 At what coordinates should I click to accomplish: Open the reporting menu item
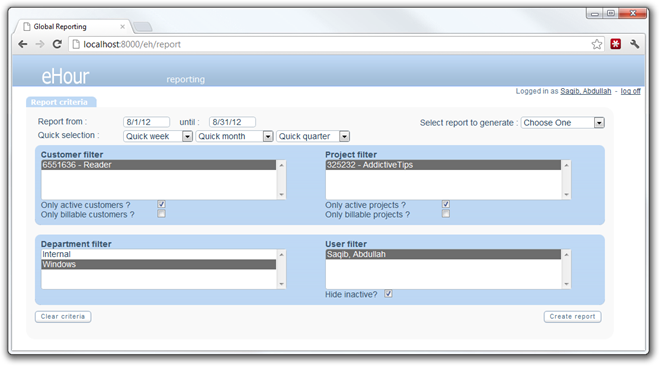tap(186, 79)
